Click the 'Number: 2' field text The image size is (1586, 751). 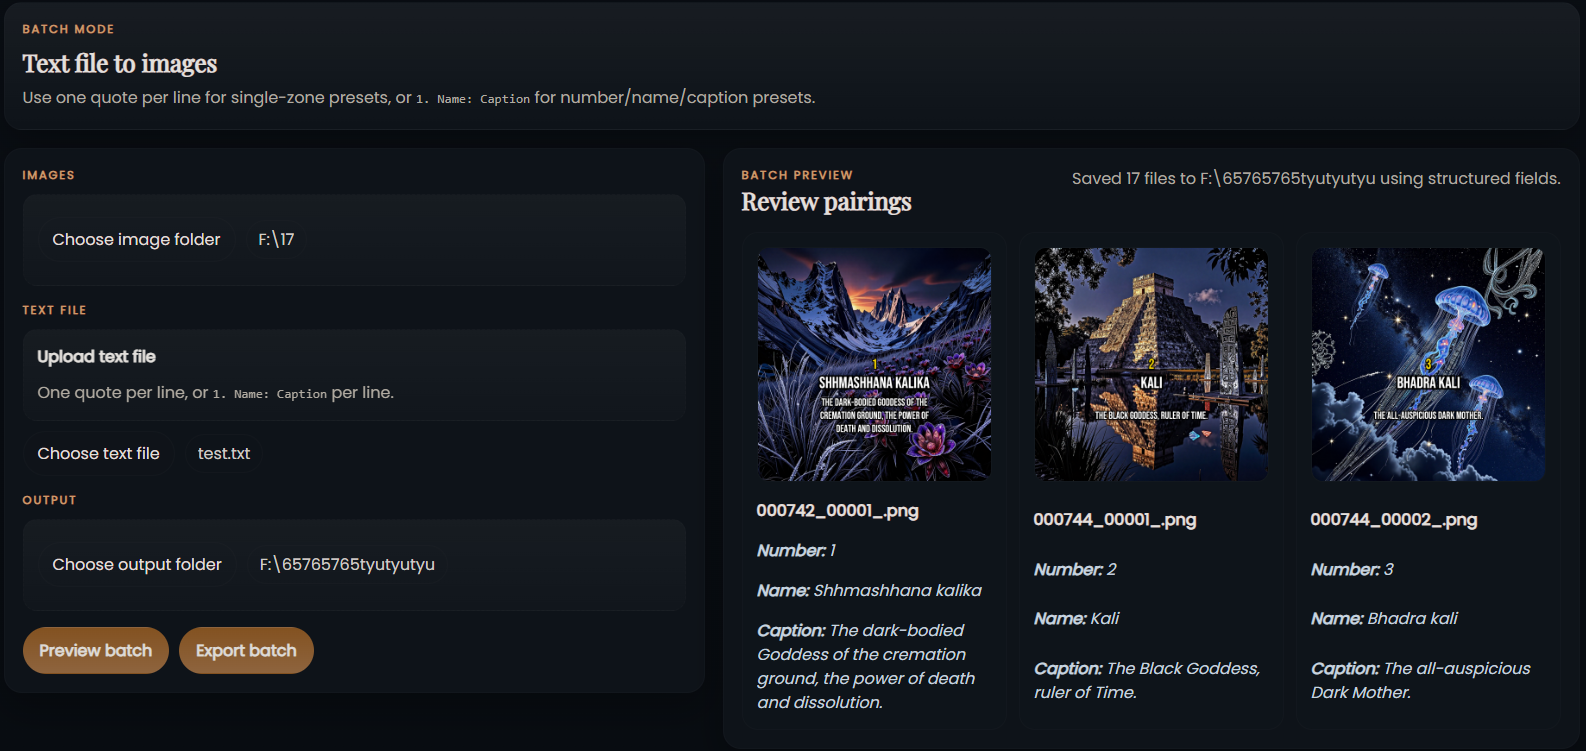pyautogui.click(x=1075, y=570)
